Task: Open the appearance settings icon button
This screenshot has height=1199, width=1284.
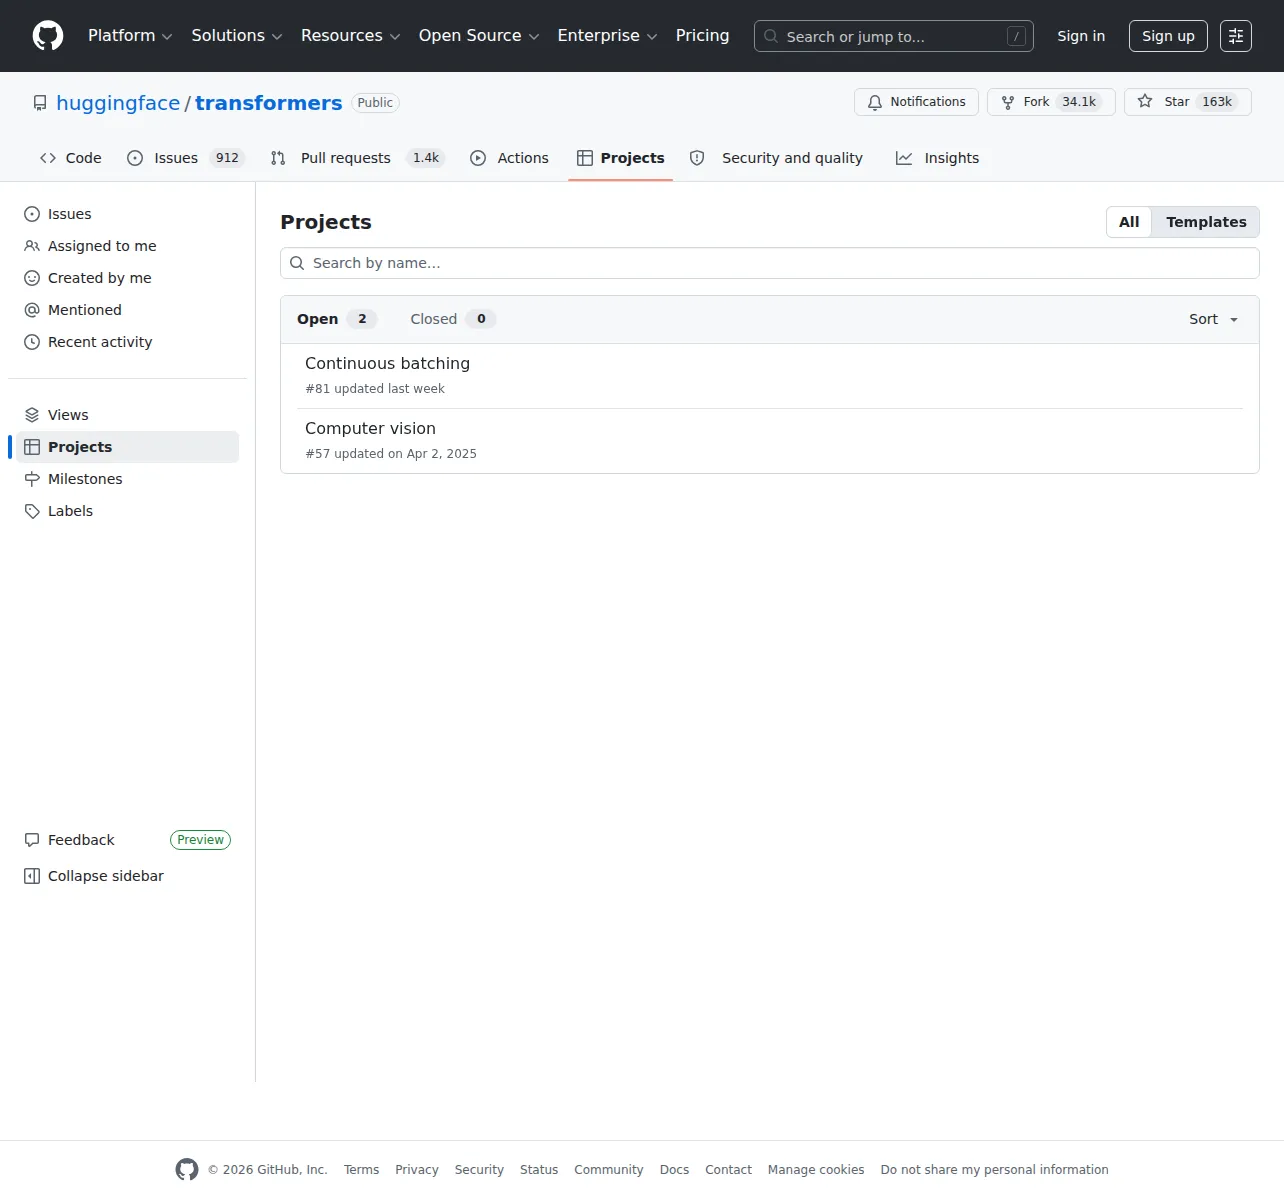Action: pos(1236,36)
